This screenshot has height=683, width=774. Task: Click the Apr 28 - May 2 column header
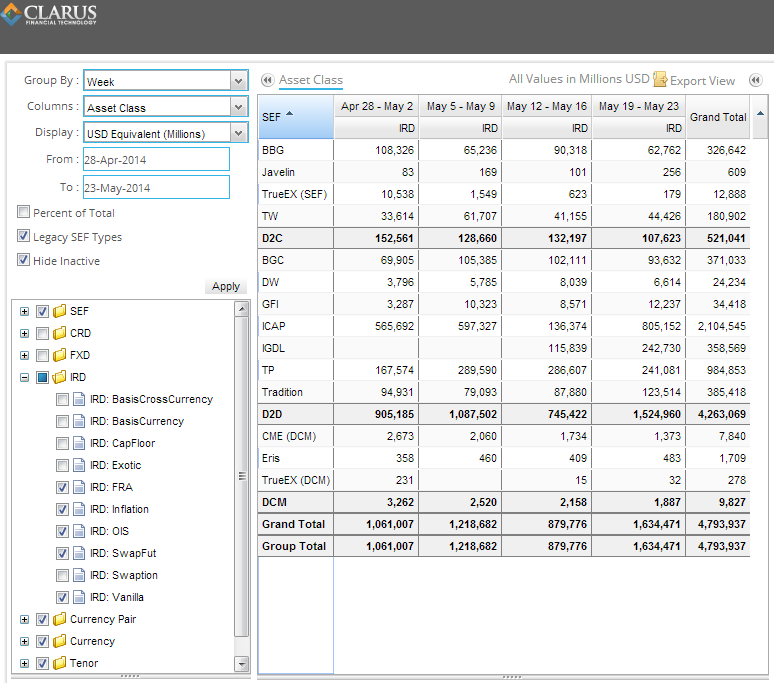pos(377,107)
